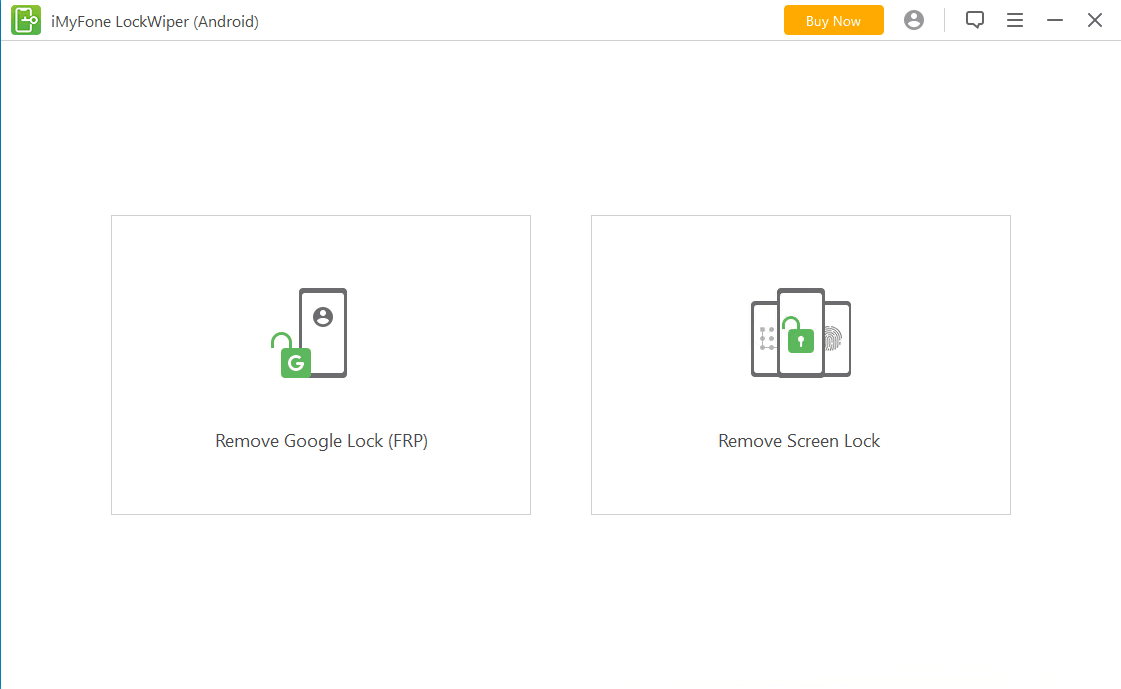This screenshot has height=689, width=1121.
Task: Click the iMyFone LockWiper app logo
Action: (x=26, y=20)
